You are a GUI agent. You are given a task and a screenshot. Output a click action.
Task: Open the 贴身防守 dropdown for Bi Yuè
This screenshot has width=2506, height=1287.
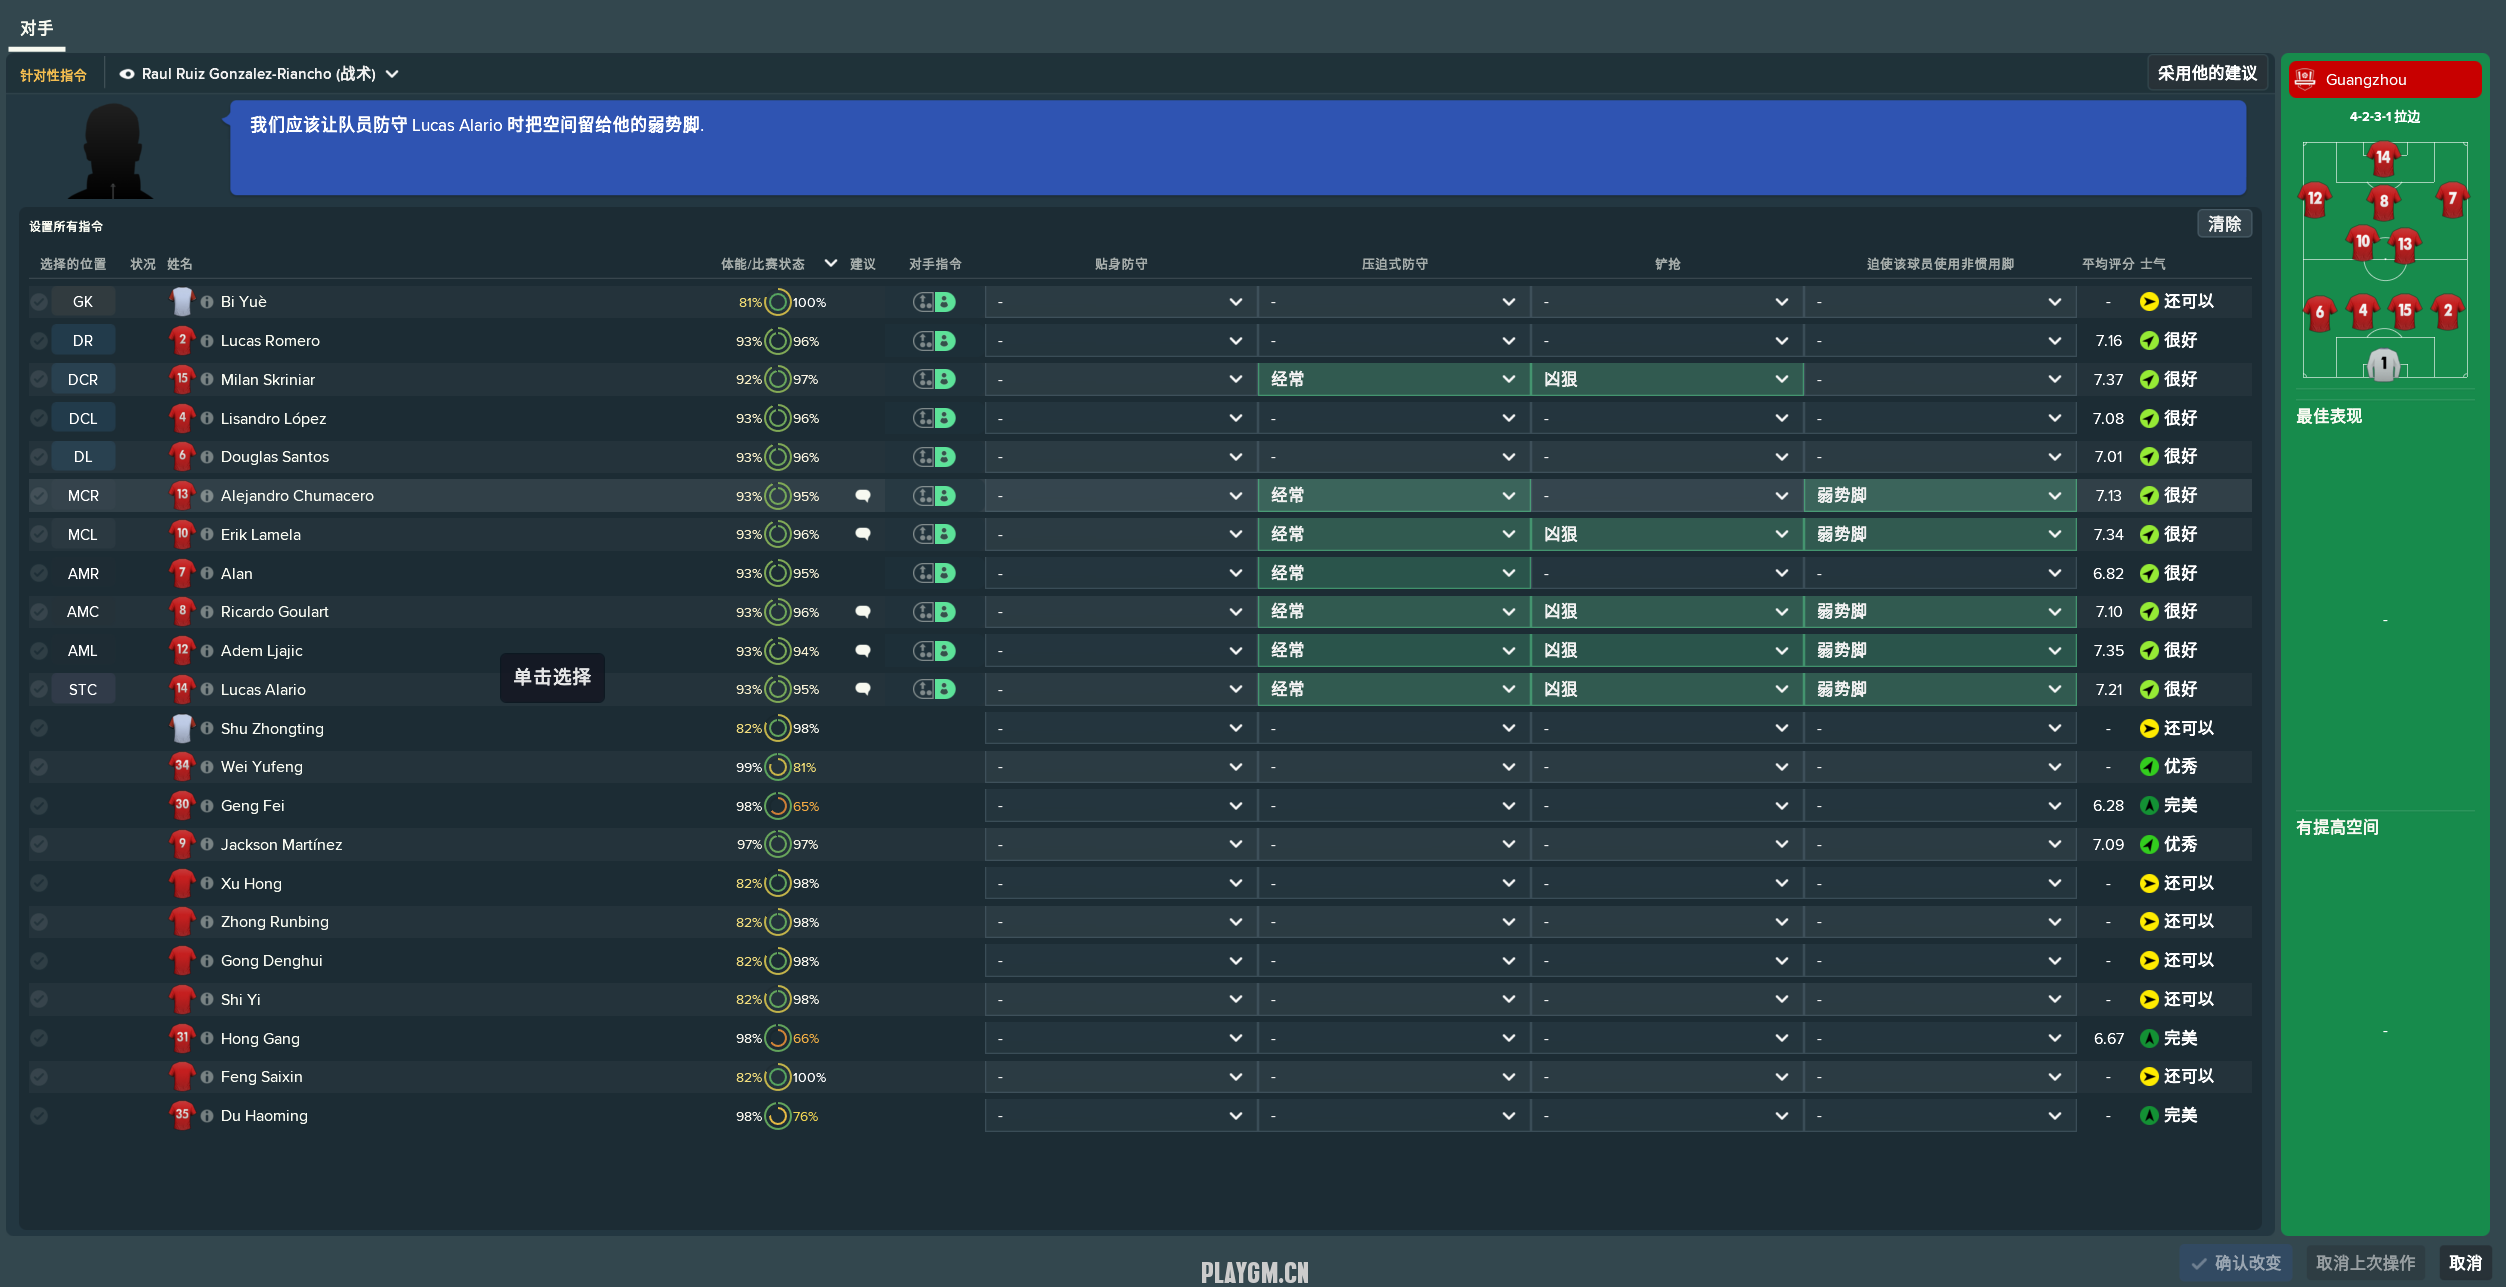(x=1120, y=302)
